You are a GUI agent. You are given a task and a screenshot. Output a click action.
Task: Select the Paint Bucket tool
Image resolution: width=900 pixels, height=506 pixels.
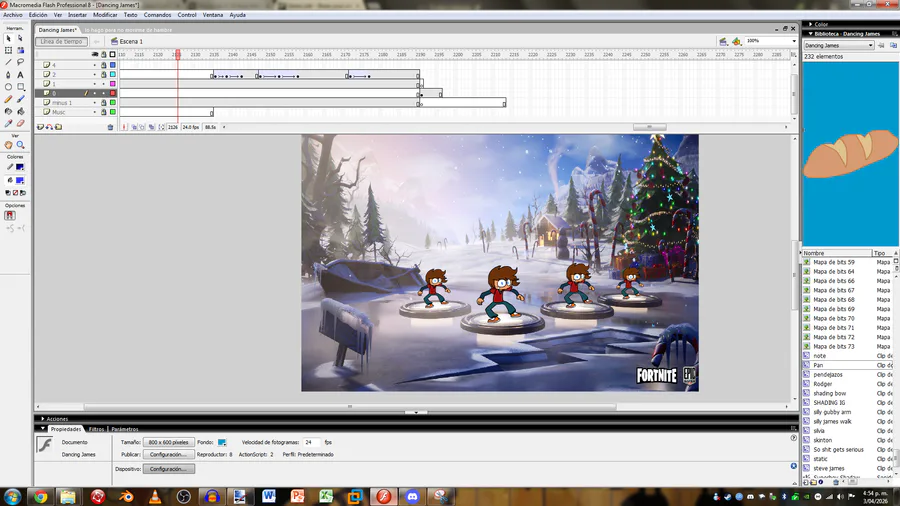point(21,111)
